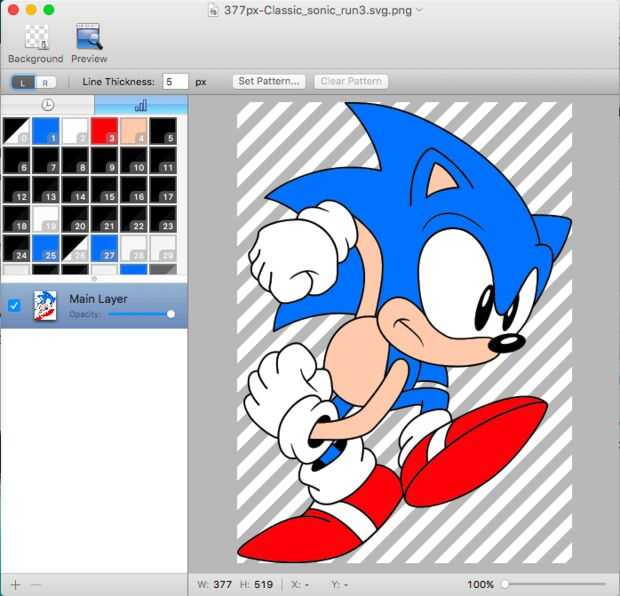This screenshot has width=620, height=596.
Task: Pick black-white split swatch number 26
Action: pyautogui.click(x=75, y=248)
